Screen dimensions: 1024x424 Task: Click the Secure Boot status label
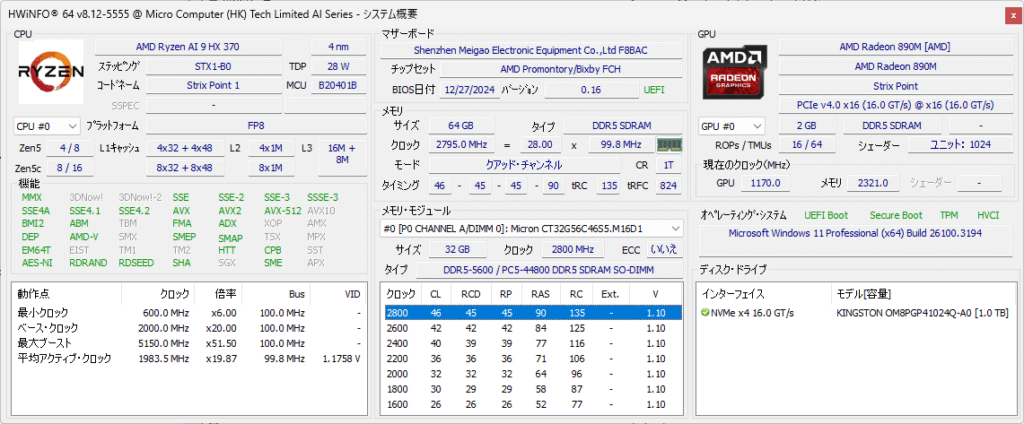pos(895,215)
